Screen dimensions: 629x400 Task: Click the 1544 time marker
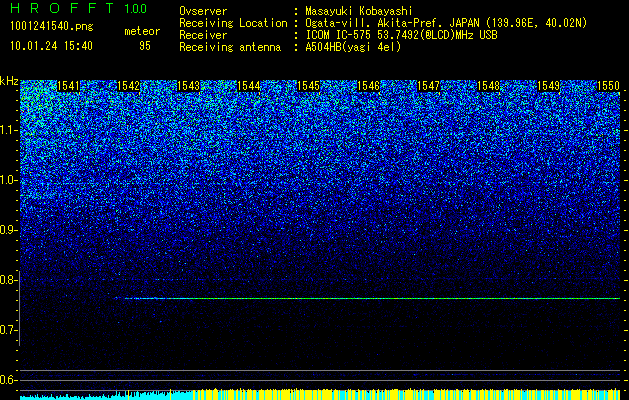248,86
